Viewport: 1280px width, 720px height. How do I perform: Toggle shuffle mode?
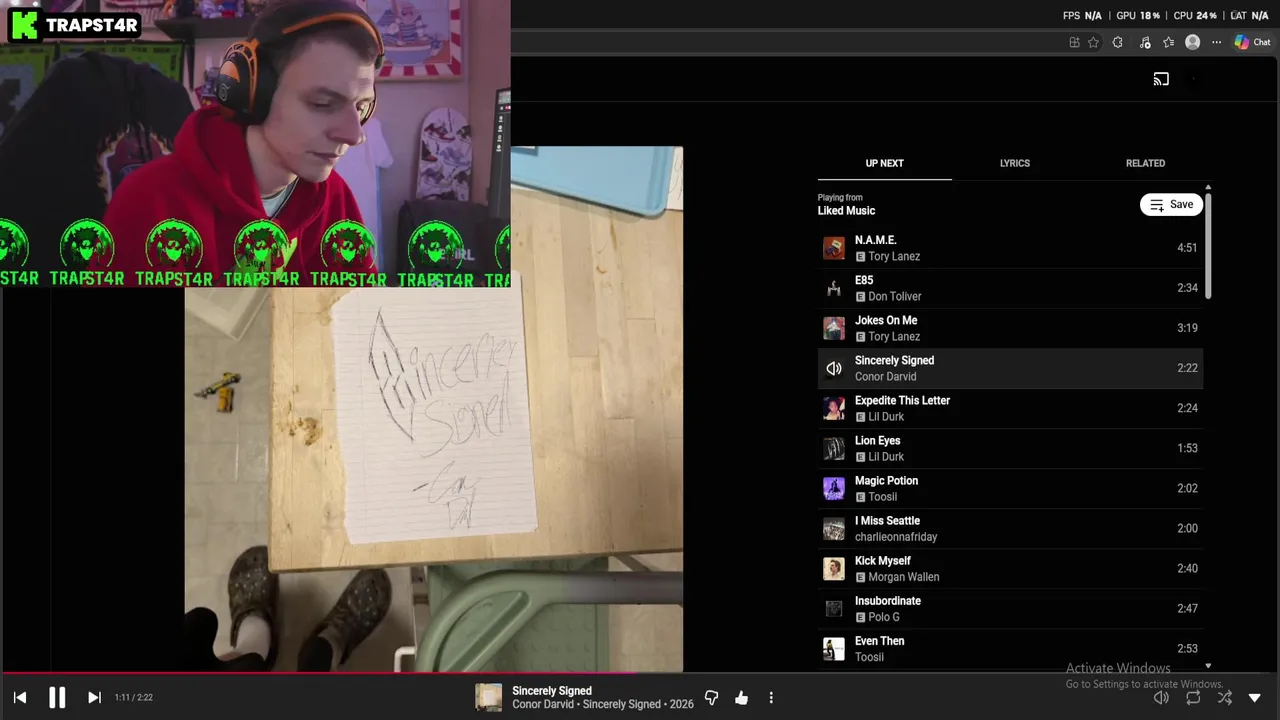(1225, 697)
